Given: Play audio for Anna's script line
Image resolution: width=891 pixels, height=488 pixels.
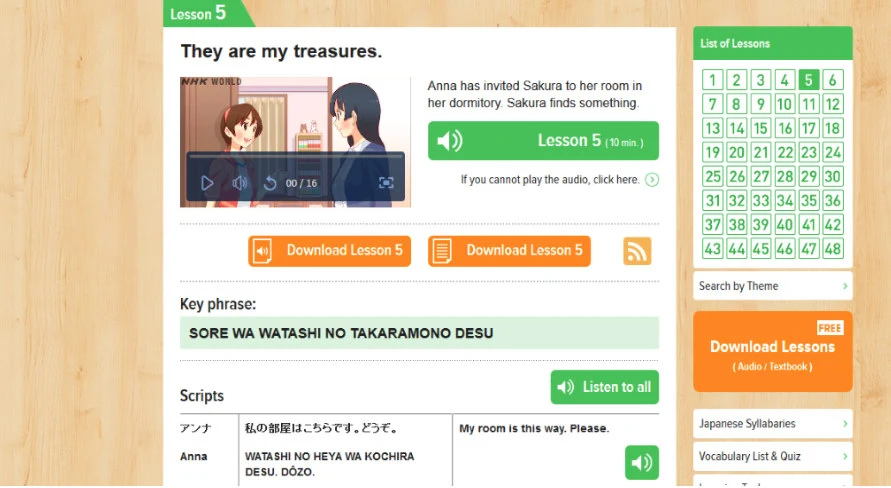Looking at the screenshot, I should (x=642, y=462).
